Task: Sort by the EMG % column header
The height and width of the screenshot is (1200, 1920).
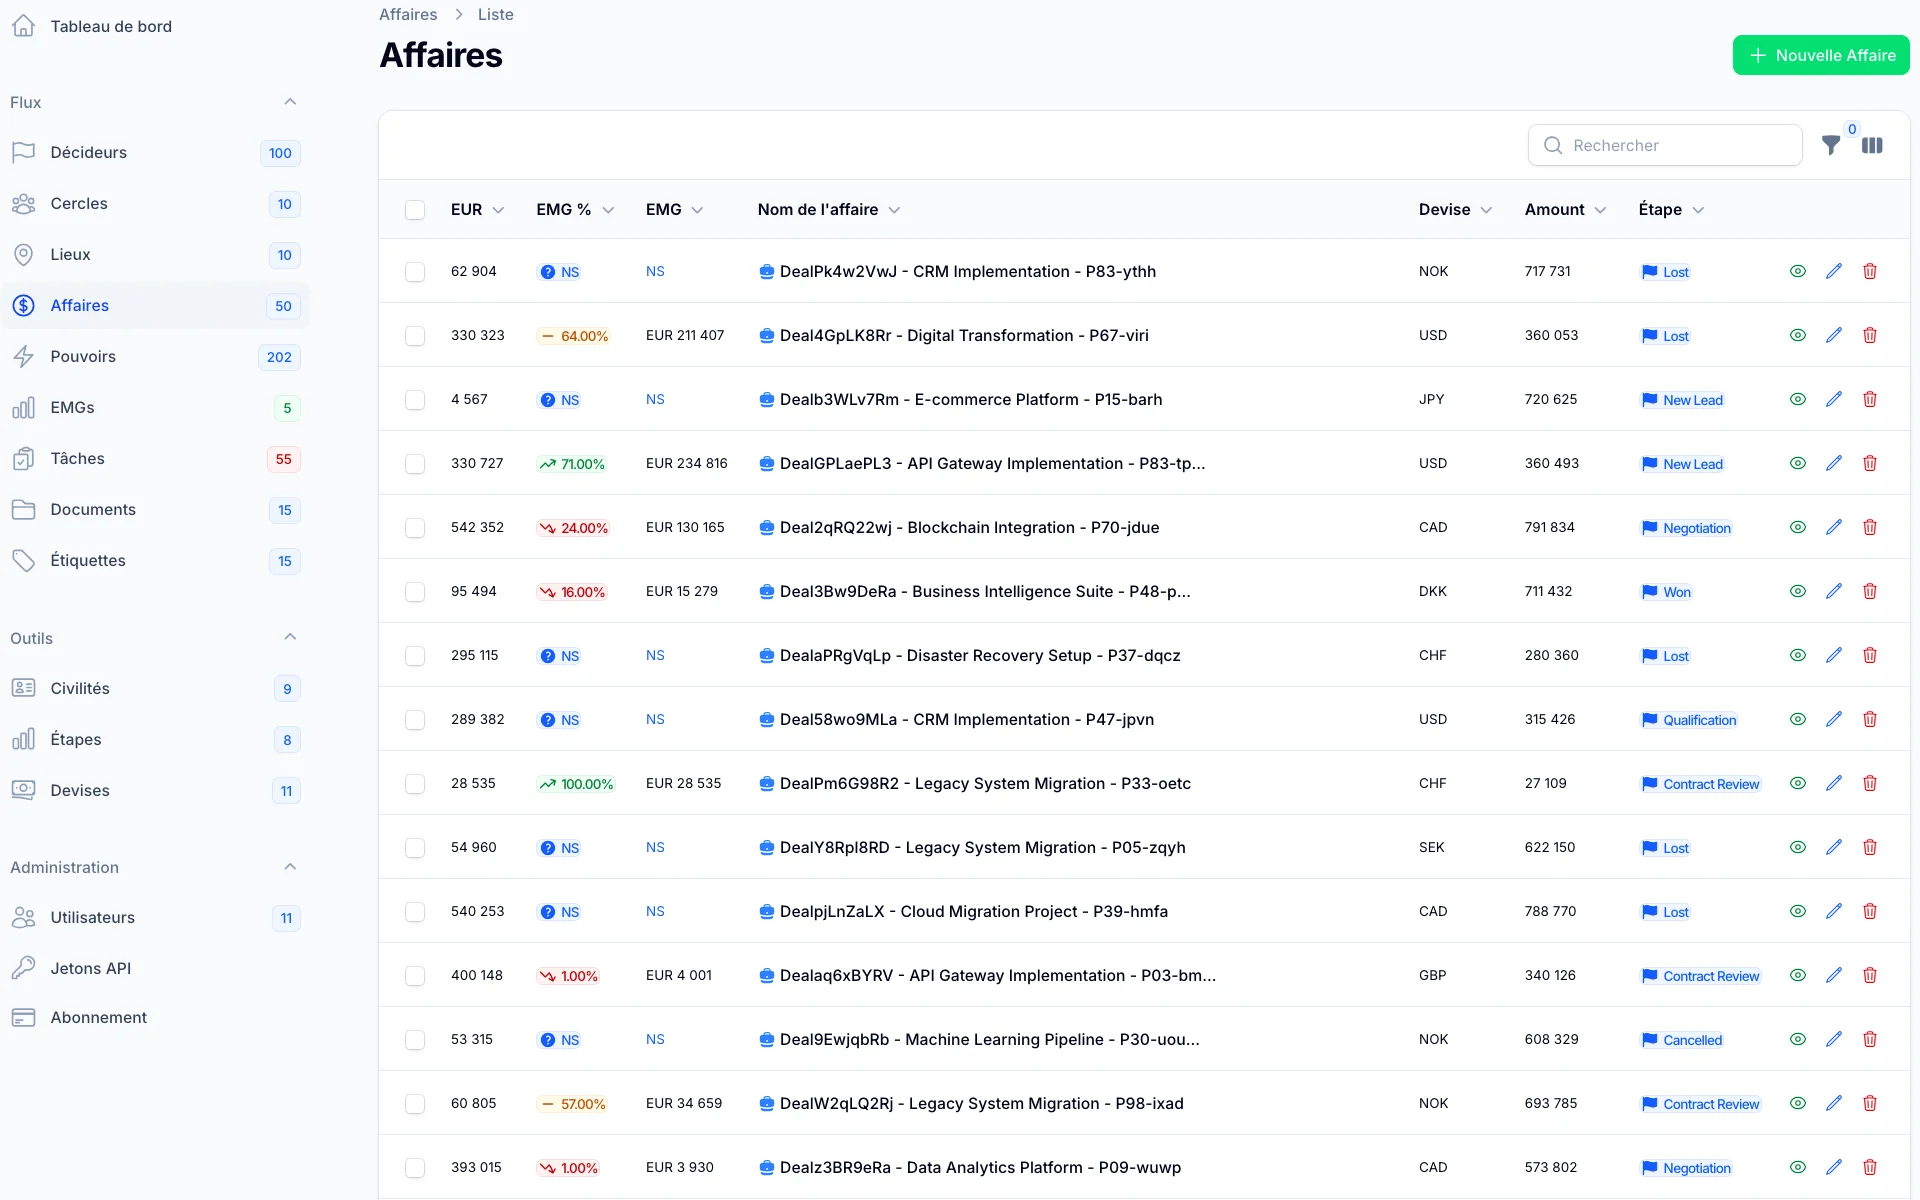Action: click(575, 209)
